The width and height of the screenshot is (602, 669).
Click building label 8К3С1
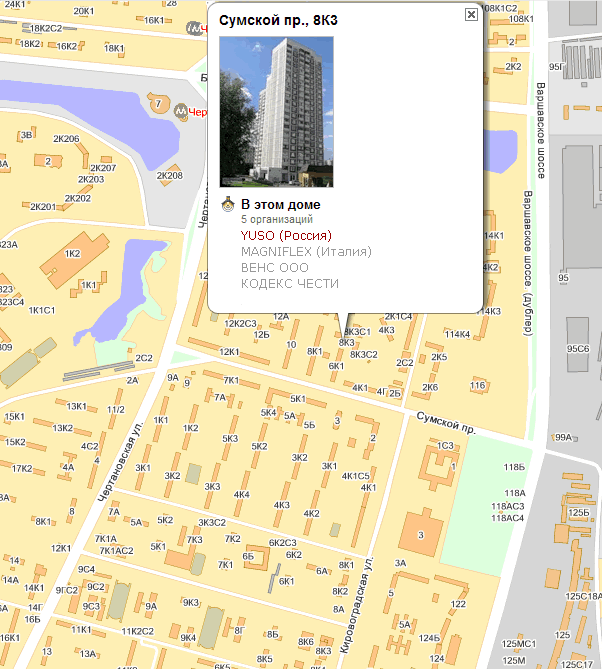tap(358, 332)
